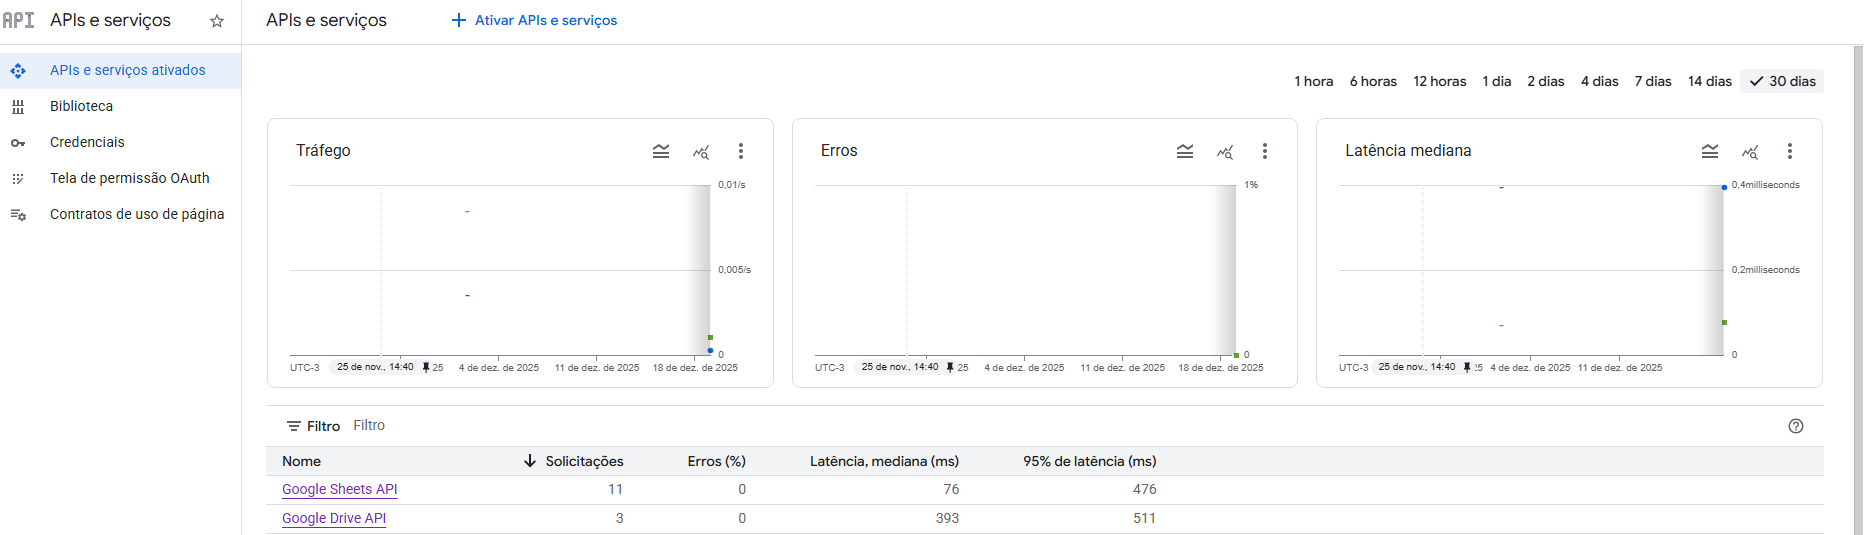Sort table by Nome column

click(x=302, y=461)
